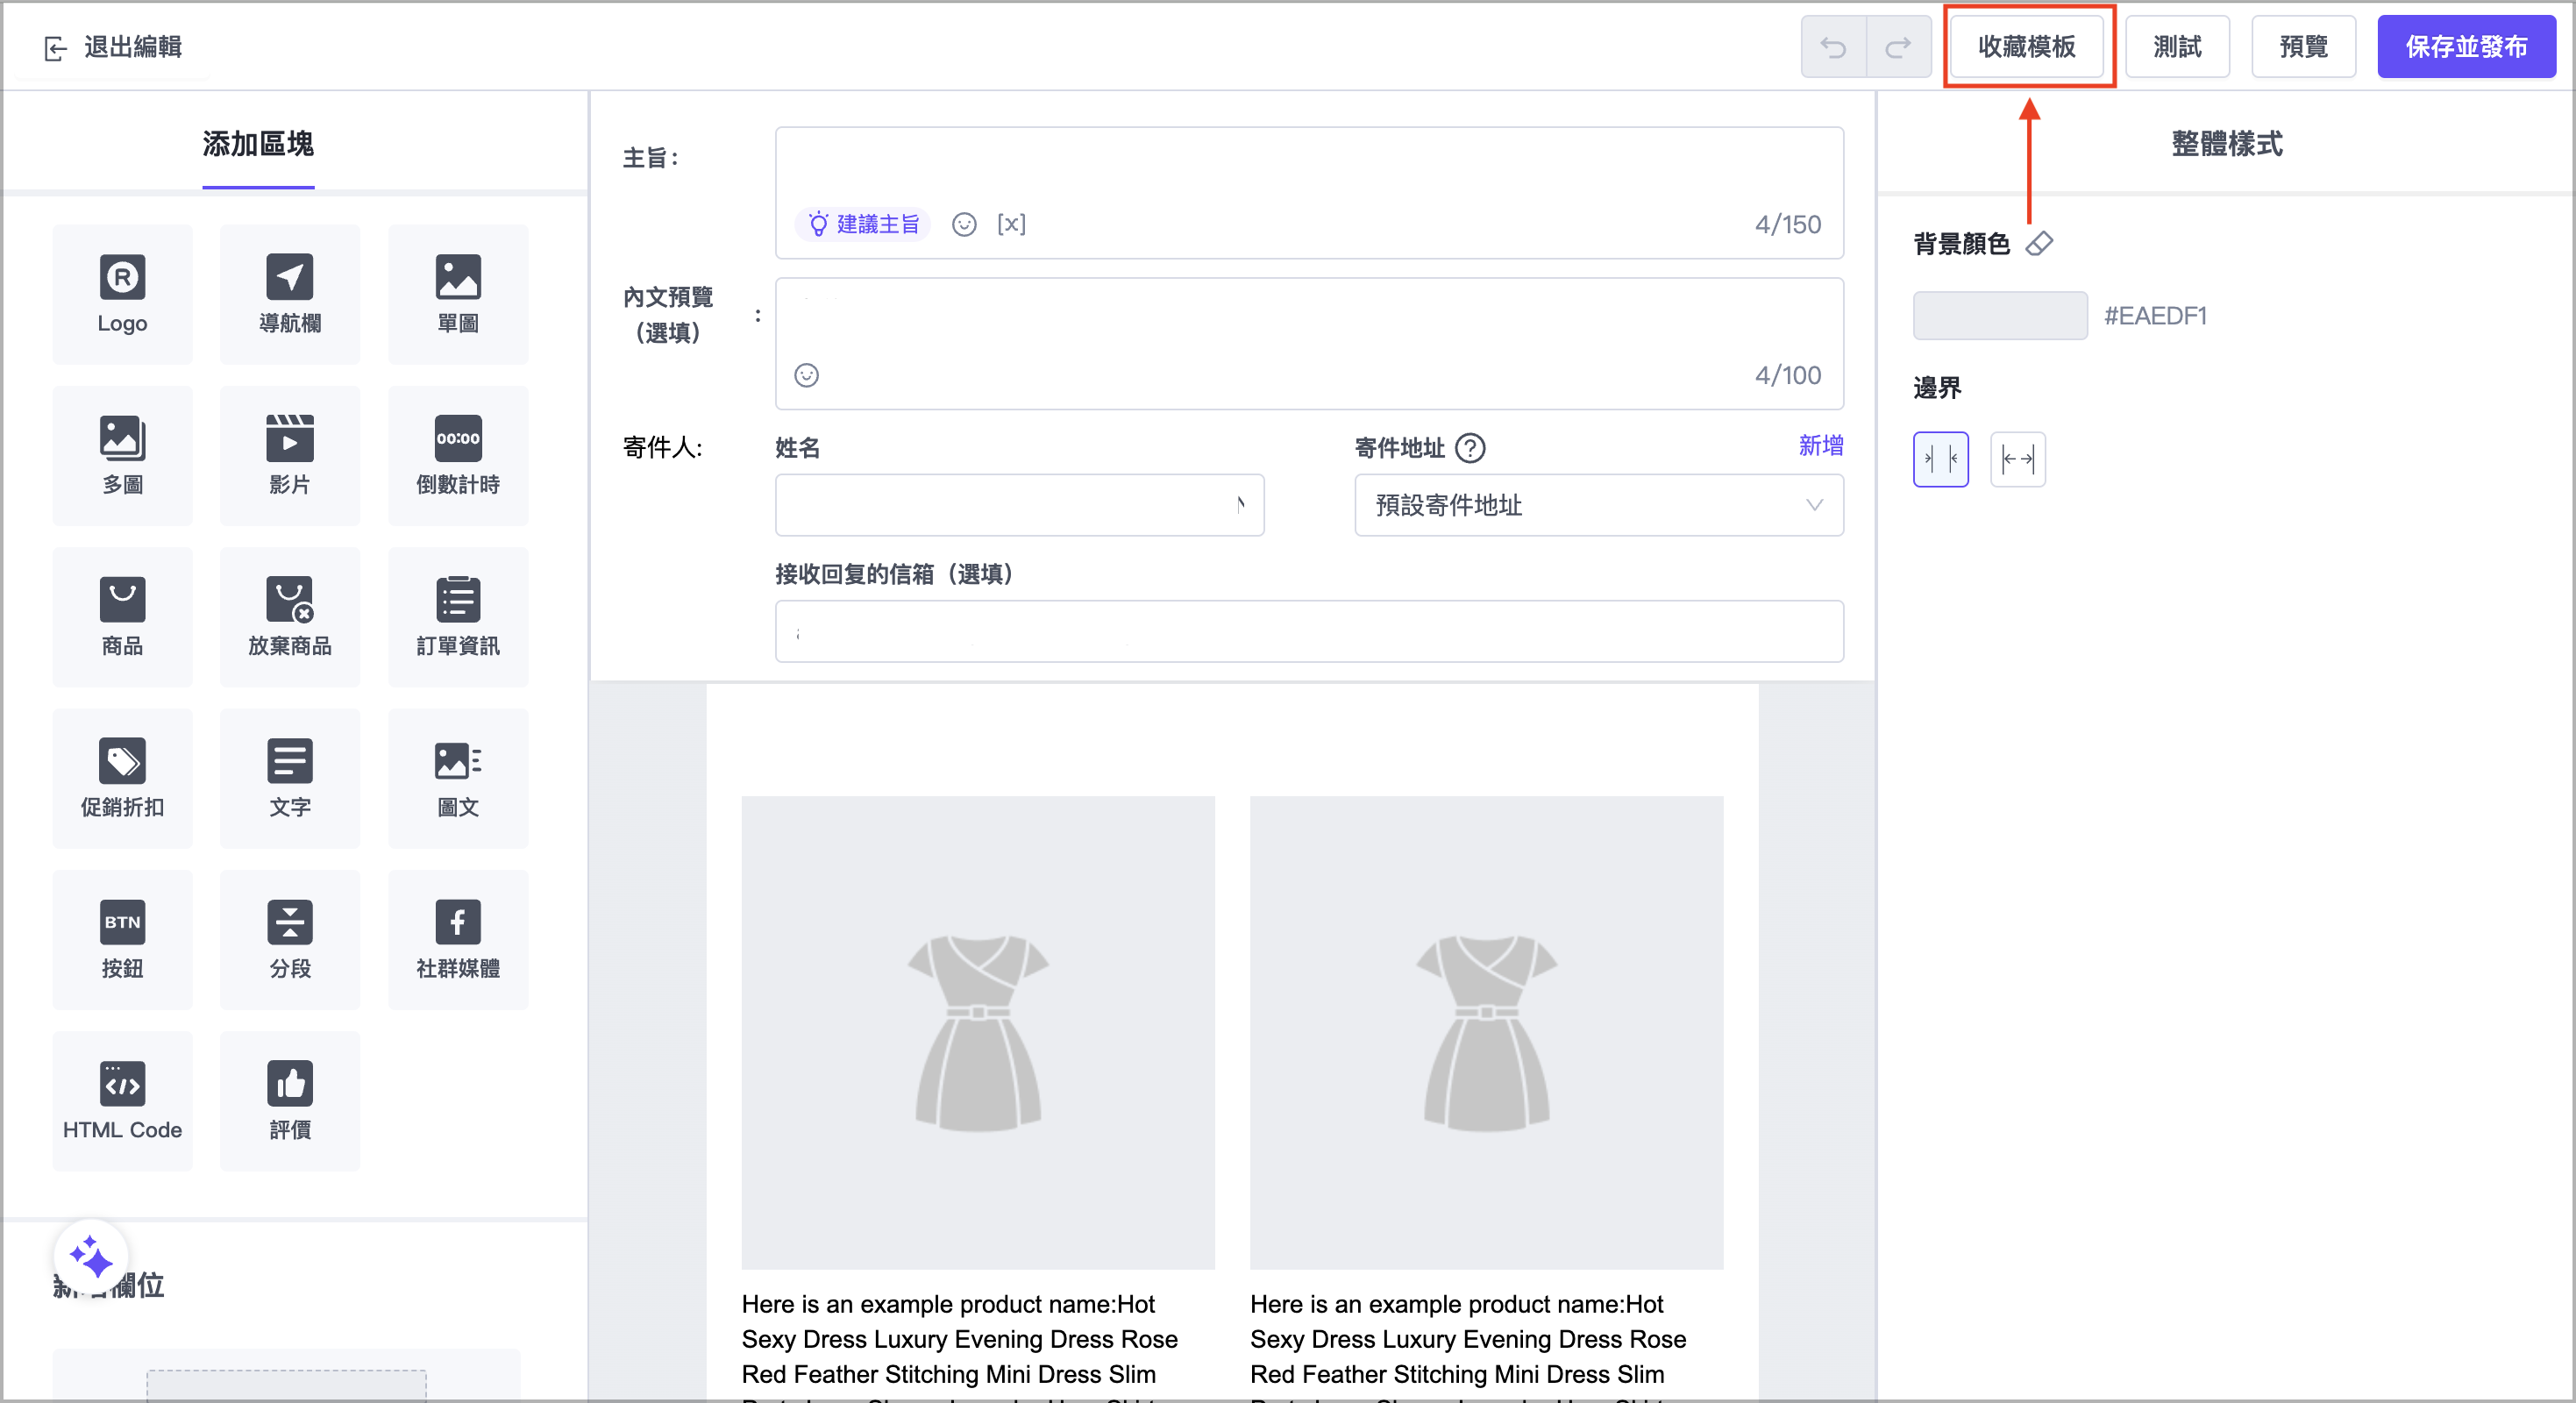The width and height of the screenshot is (2576, 1403).
Task: Click the undo arrow icon
Action: pyautogui.click(x=1832, y=47)
